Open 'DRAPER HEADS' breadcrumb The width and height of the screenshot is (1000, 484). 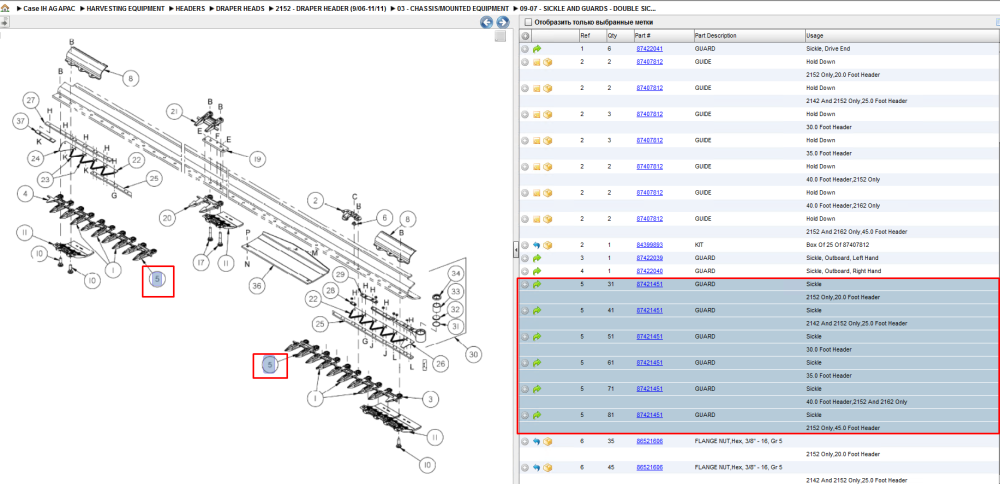click(x=240, y=9)
